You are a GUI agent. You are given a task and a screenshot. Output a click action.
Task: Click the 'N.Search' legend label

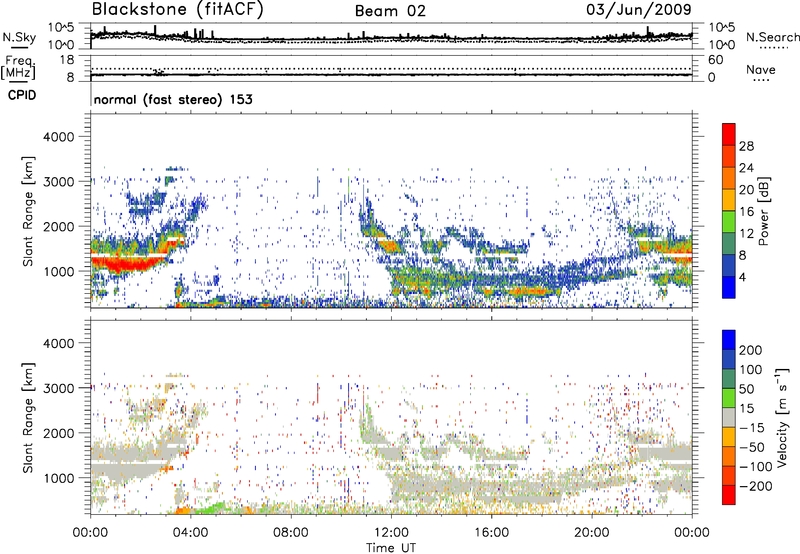[x=772, y=37]
